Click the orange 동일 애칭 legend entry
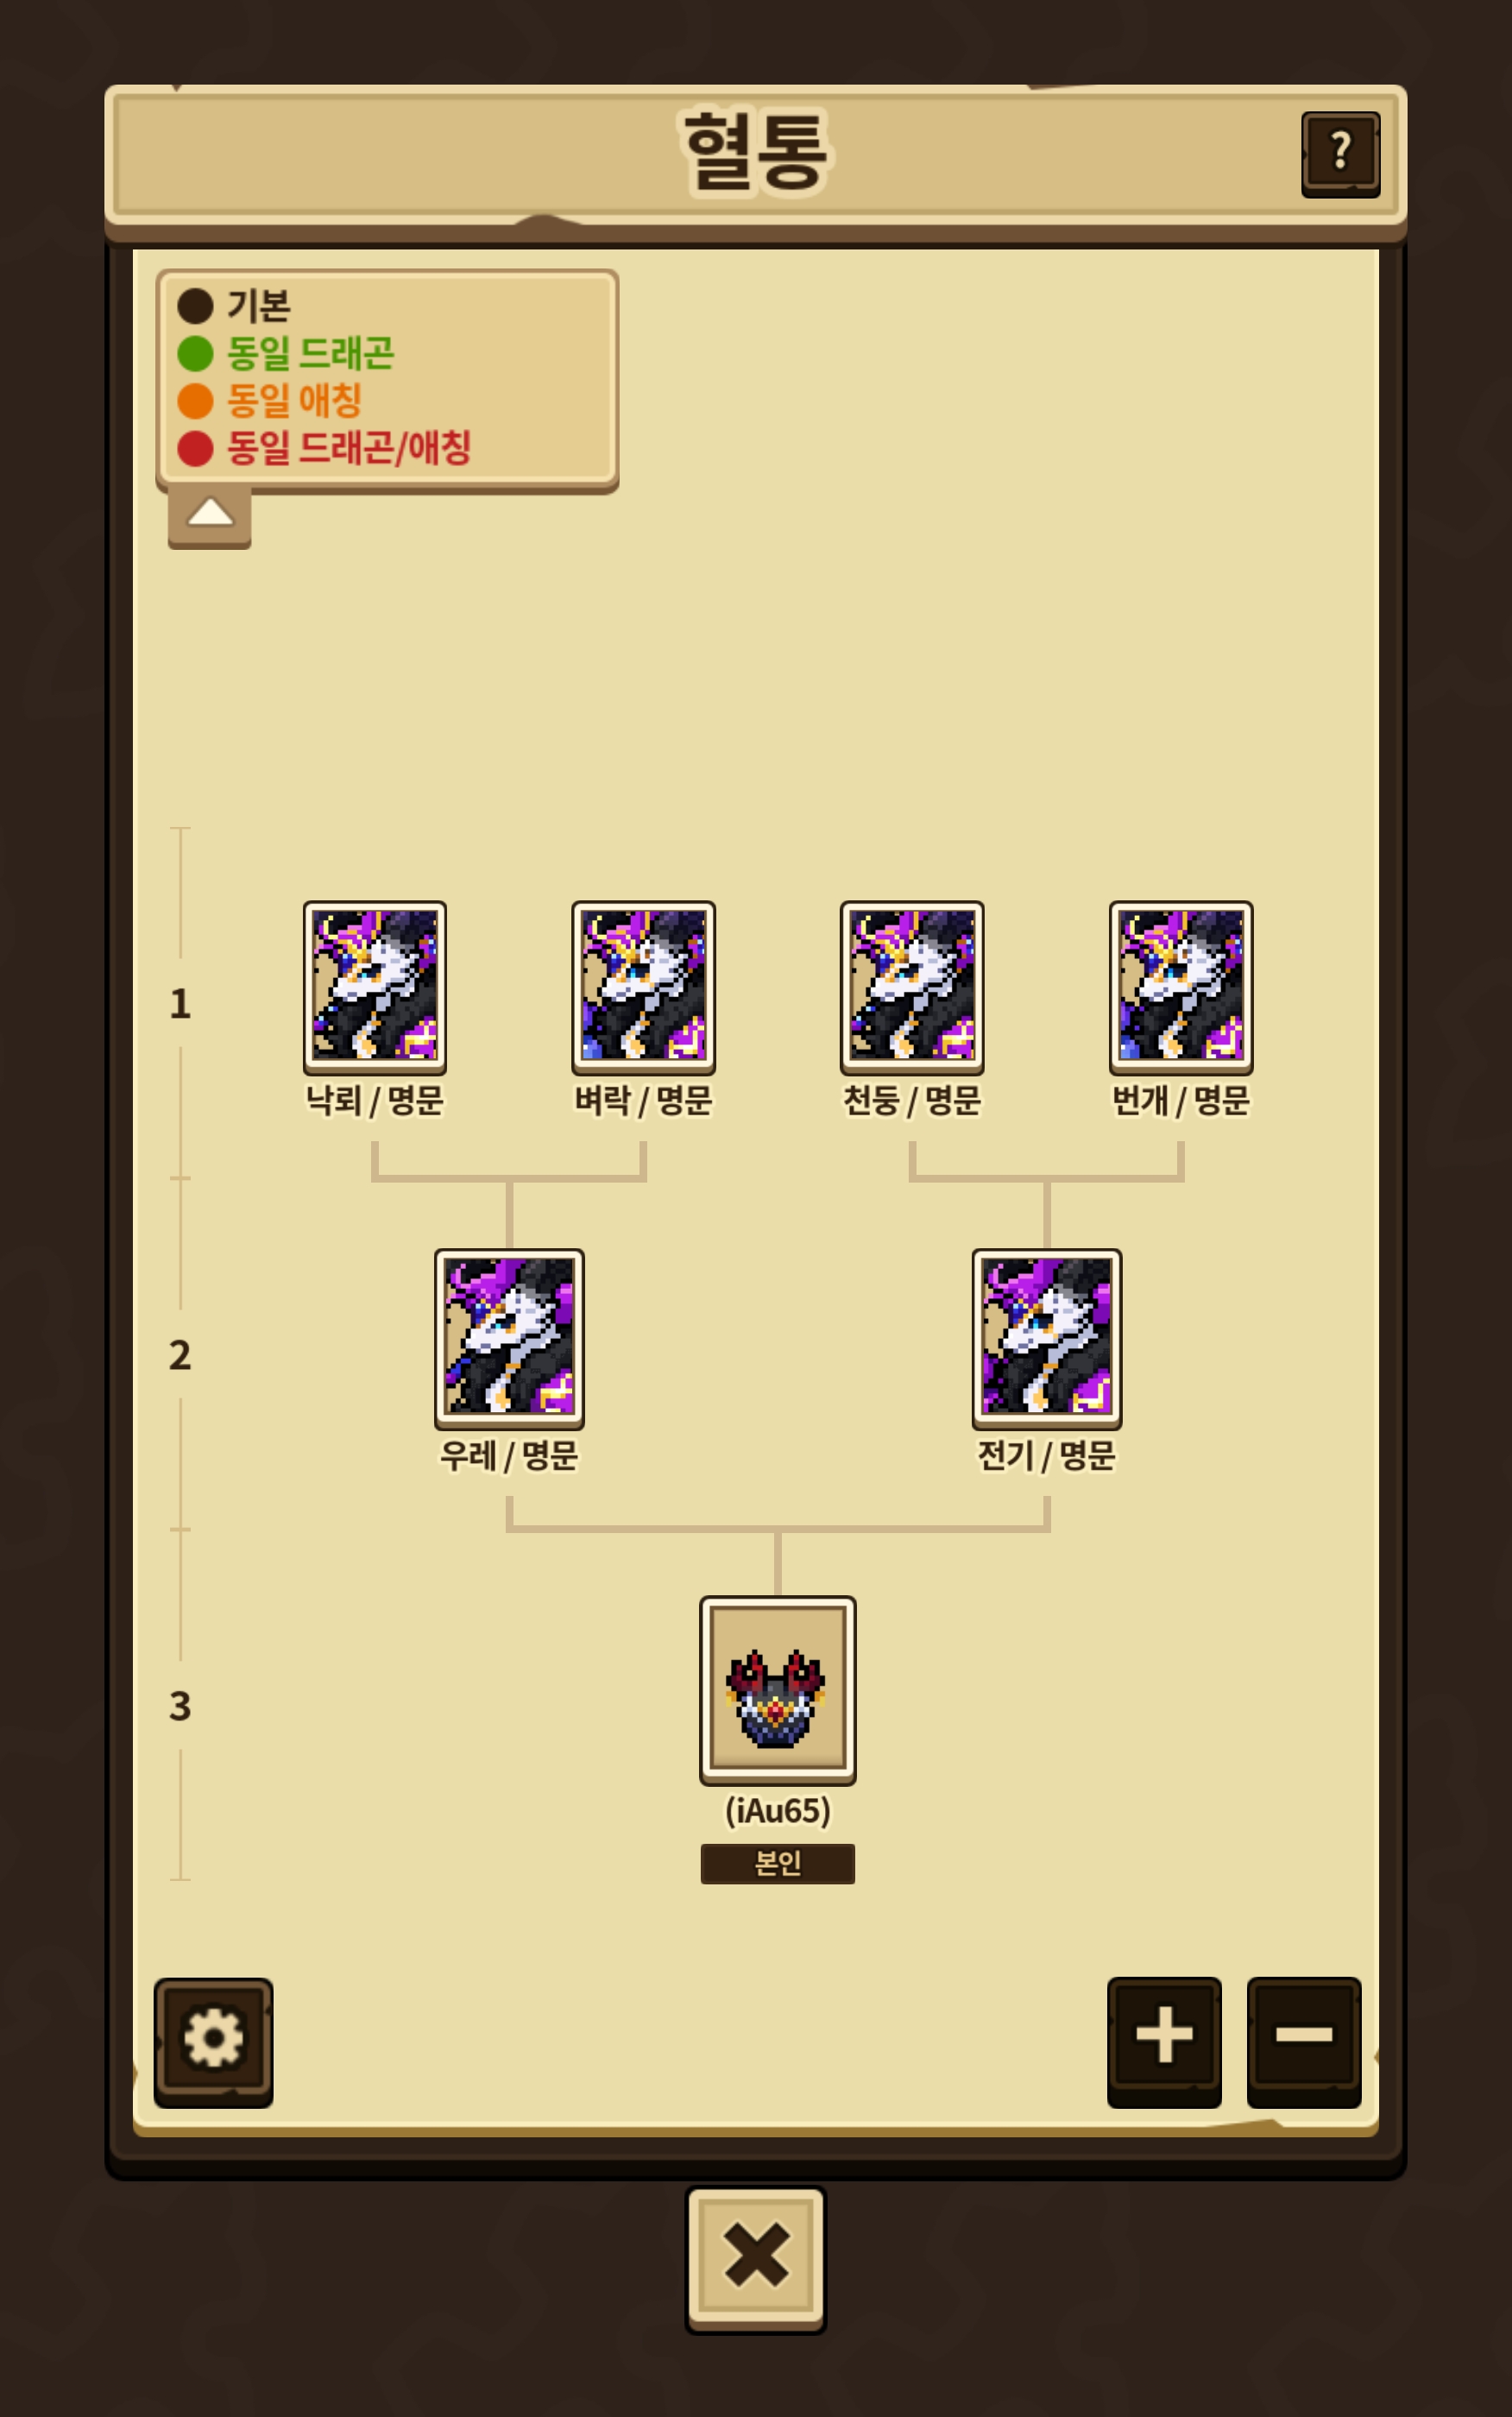Screen dimensions: 1512x2417 [270, 401]
